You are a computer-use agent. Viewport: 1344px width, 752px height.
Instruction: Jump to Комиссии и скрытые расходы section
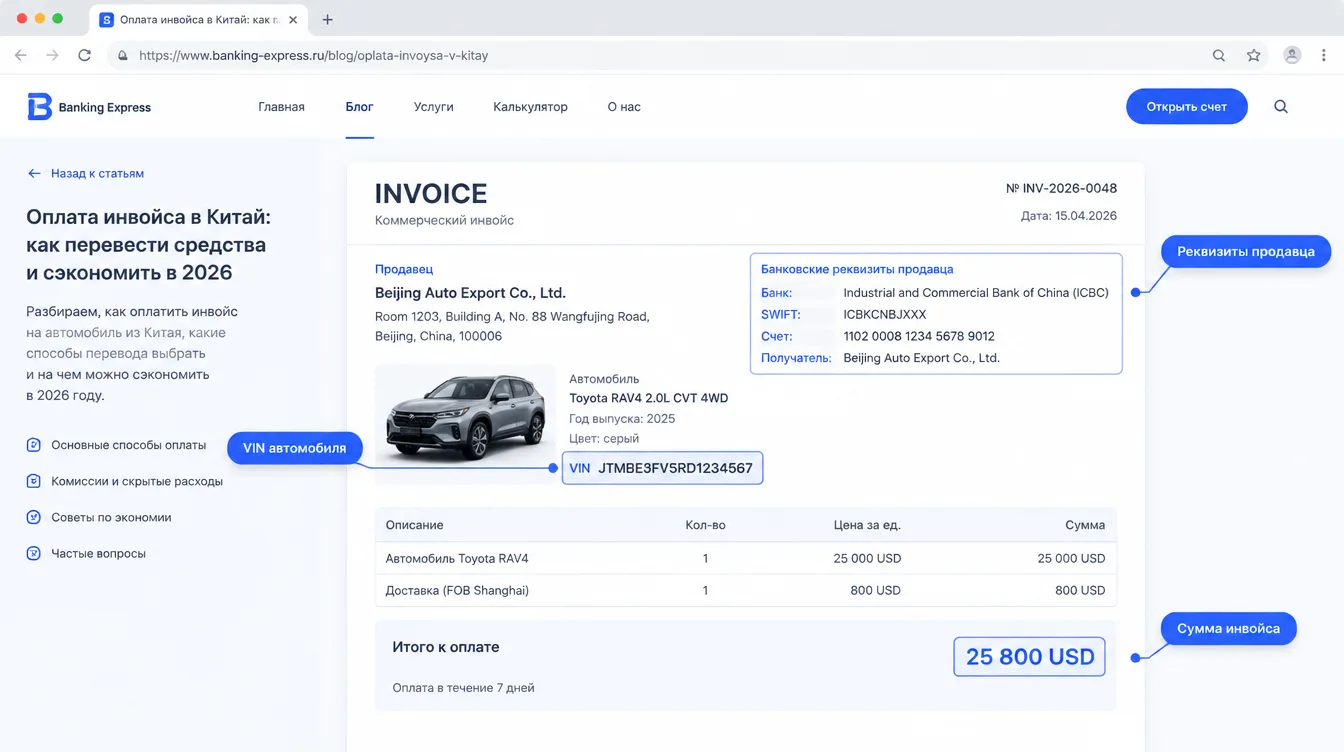pyautogui.click(x=137, y=481)
